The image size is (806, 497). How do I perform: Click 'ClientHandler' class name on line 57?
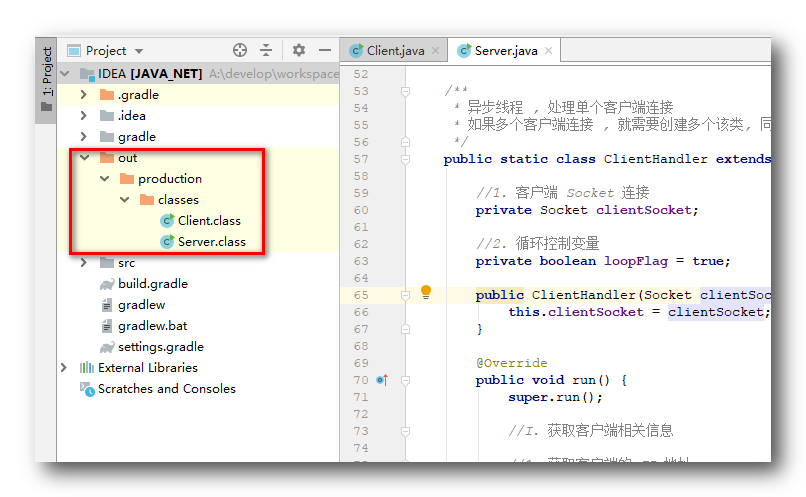[x=655, y=159]
